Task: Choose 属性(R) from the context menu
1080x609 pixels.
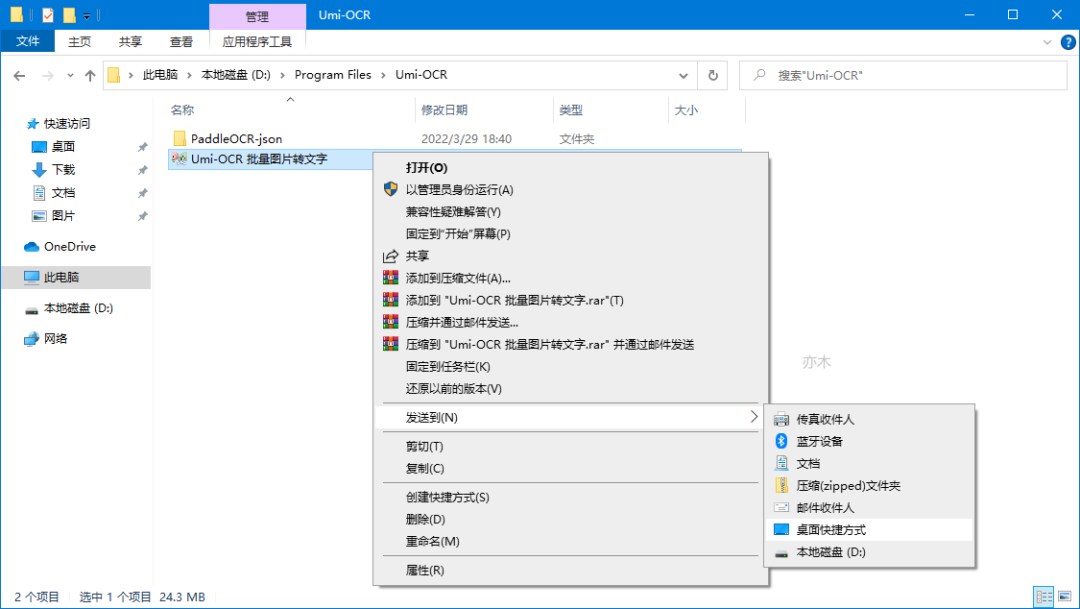Action: coord(425,570)
